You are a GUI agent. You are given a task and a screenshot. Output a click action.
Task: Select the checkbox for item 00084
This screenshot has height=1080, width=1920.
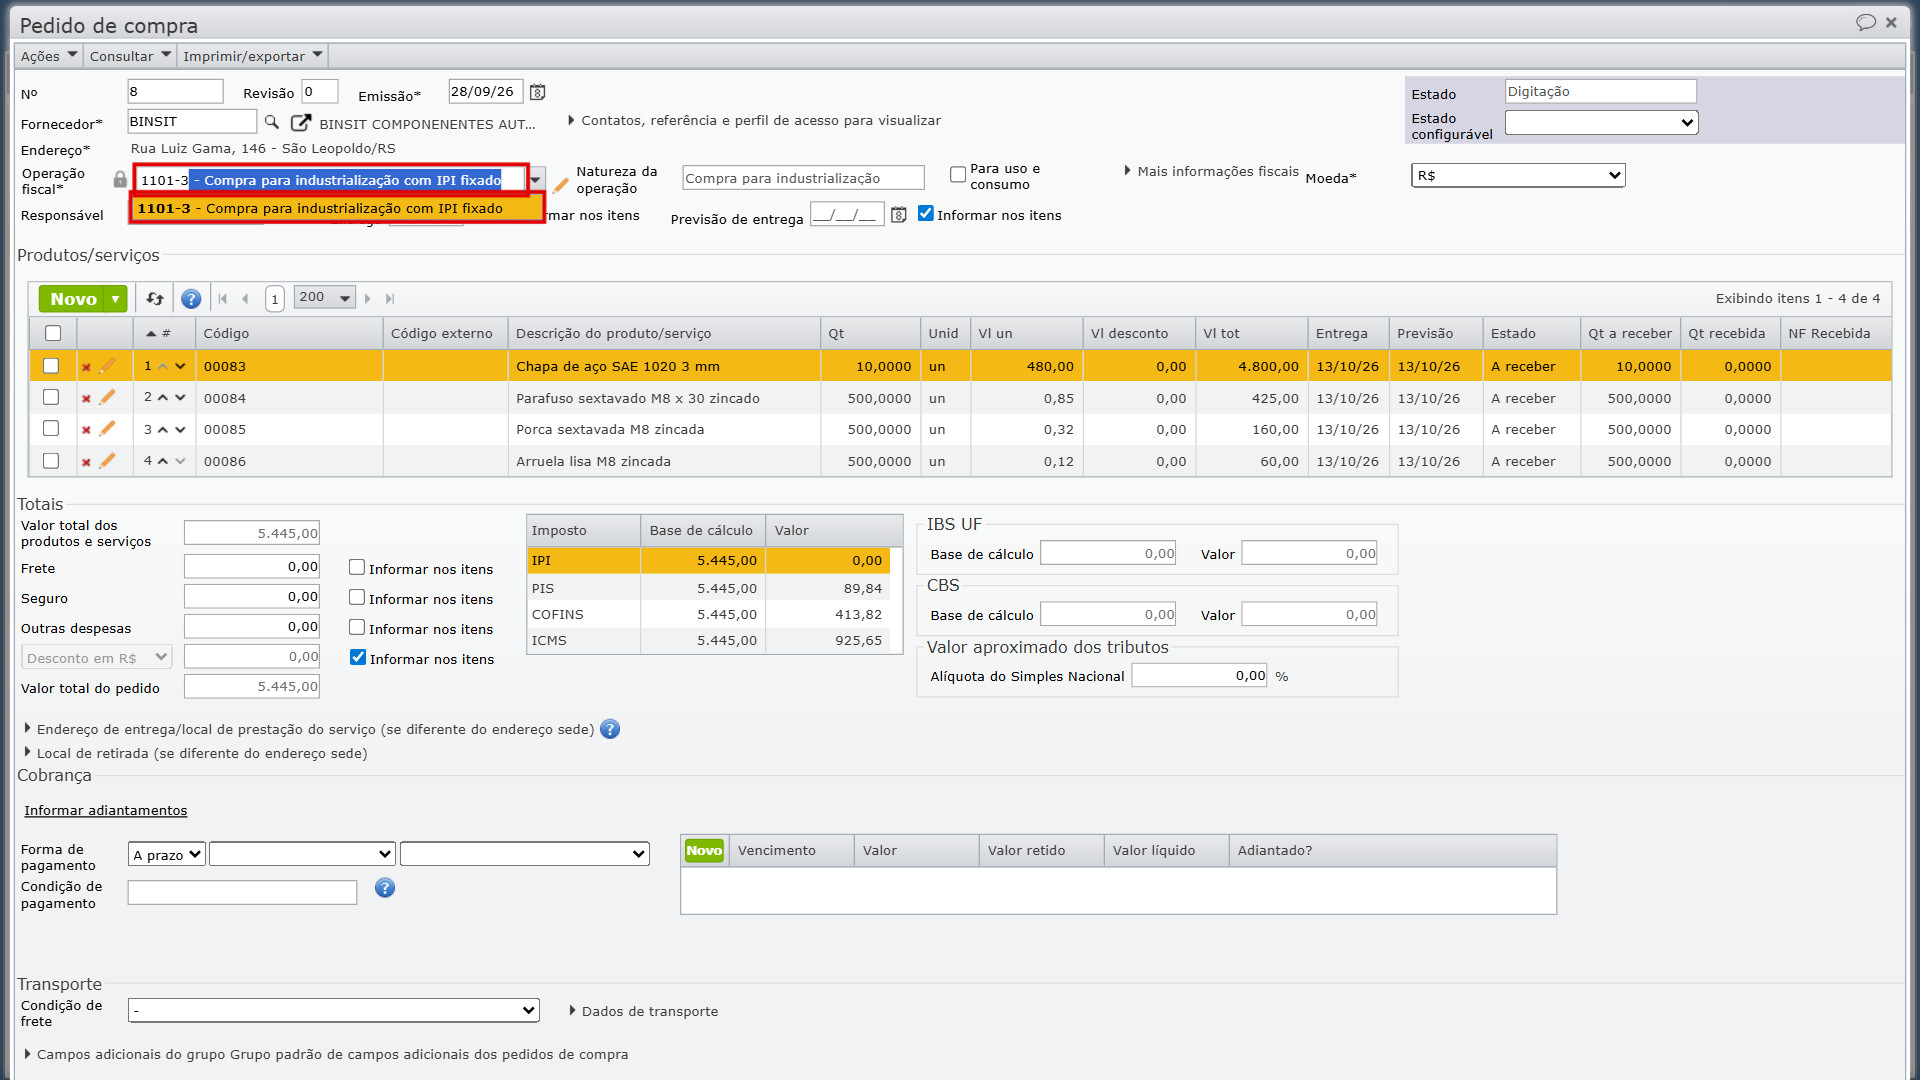pyautogui.click(x=51, y=397)
